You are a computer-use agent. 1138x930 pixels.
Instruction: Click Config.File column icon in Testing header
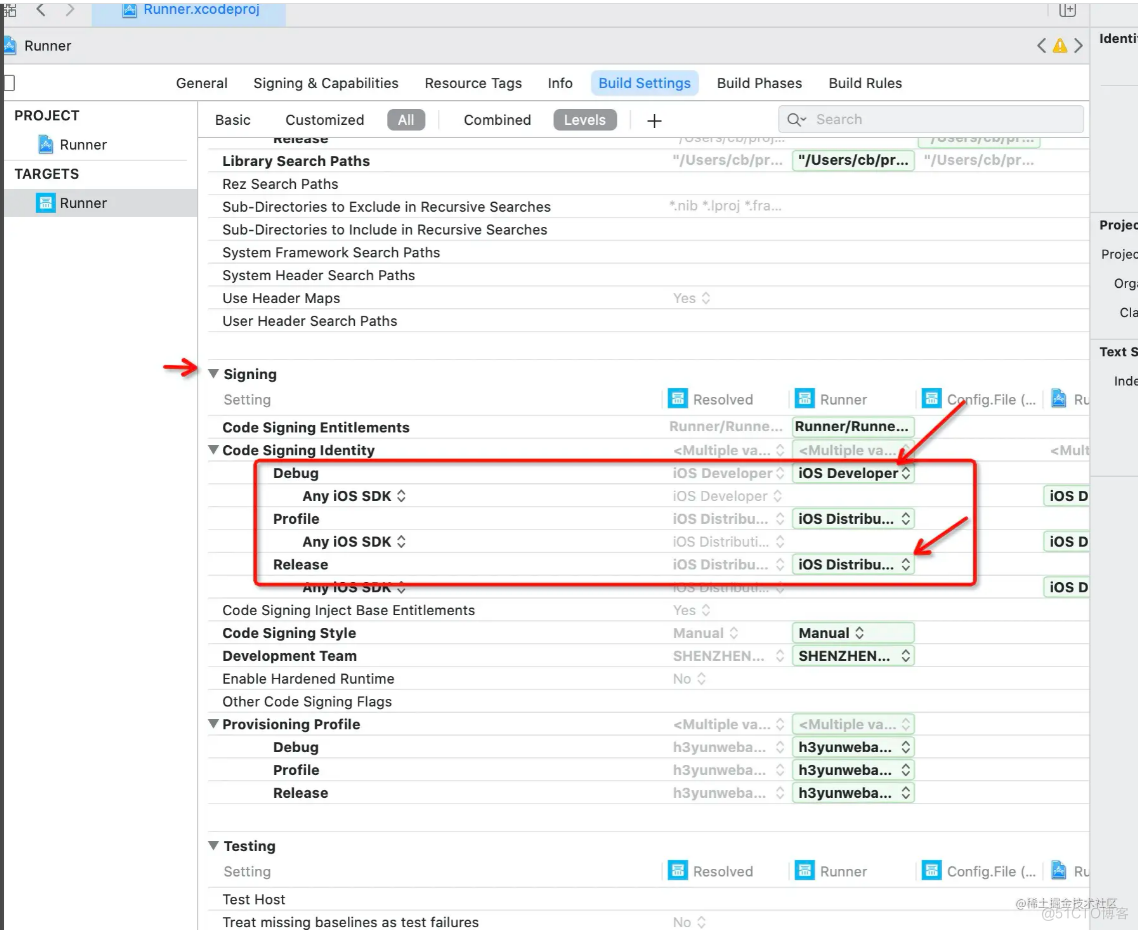(932, 870)
